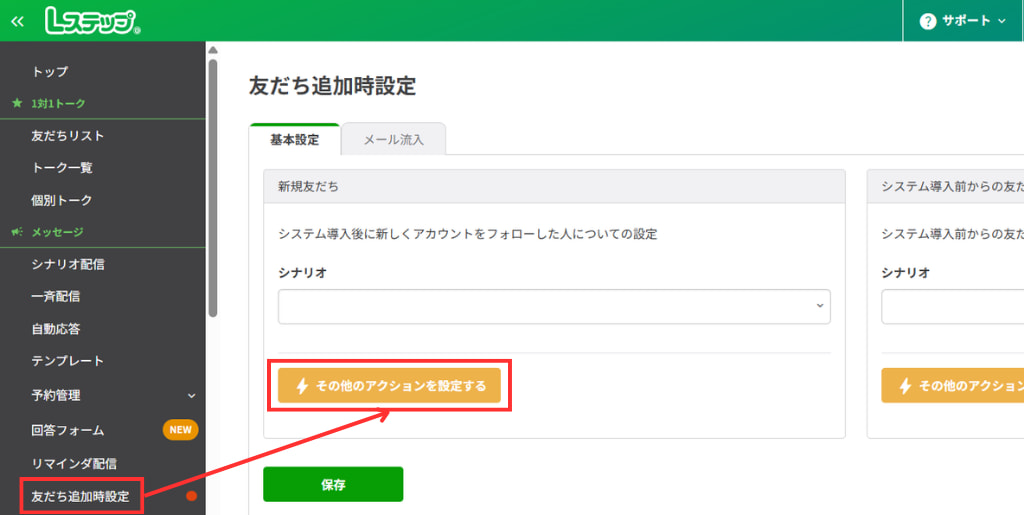Click the question mark support icon
Image resolution: width=1024 pixels, height=515 pixels.
point(927,21)
